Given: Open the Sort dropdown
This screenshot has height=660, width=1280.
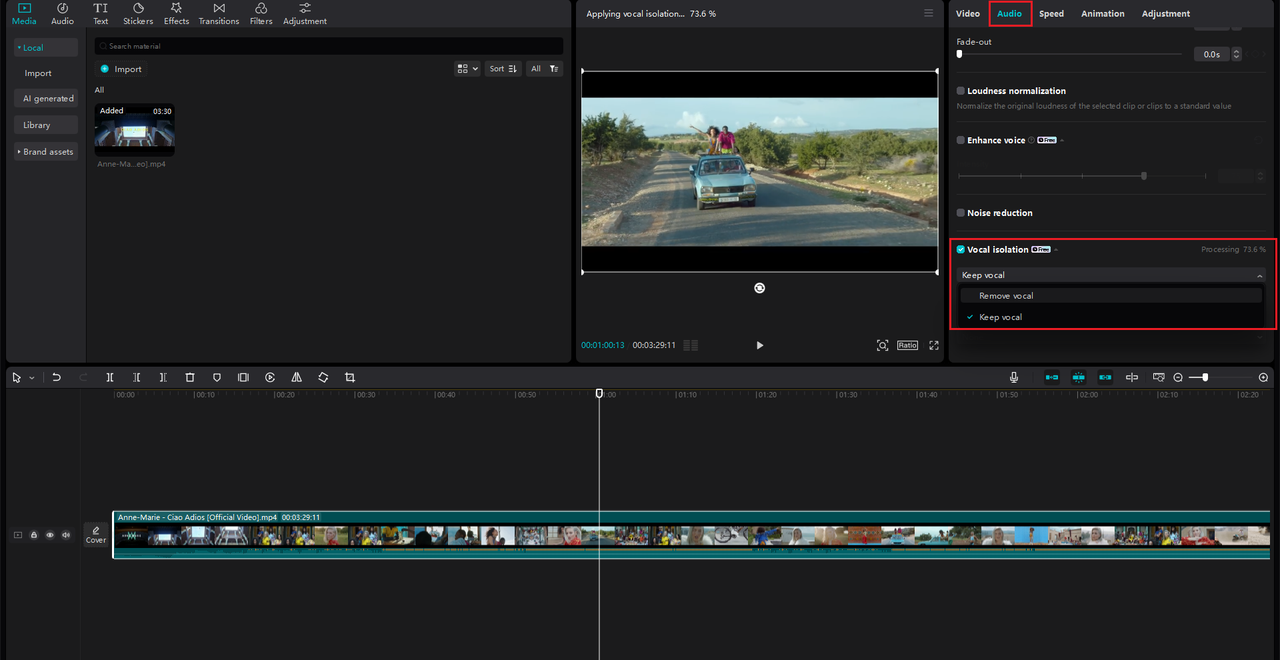Looking at the screenshot, I should pyautogui.click(x=503, y=69).
